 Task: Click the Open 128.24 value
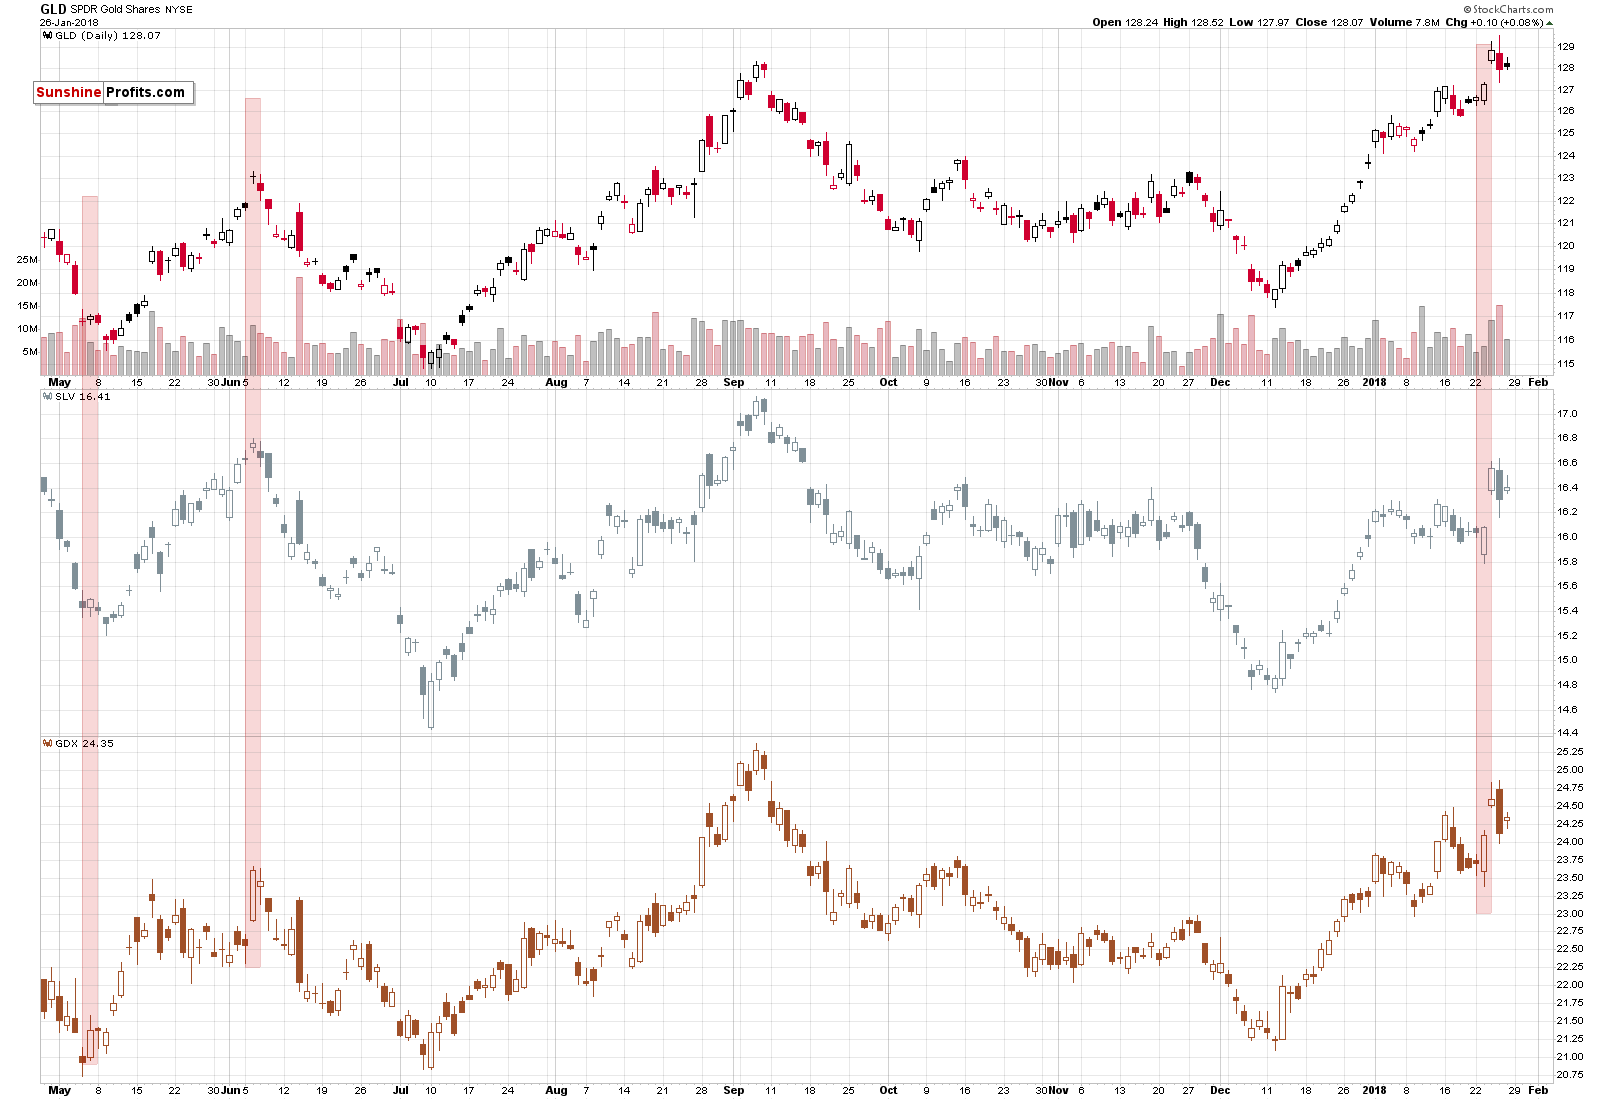(1125, 22)
